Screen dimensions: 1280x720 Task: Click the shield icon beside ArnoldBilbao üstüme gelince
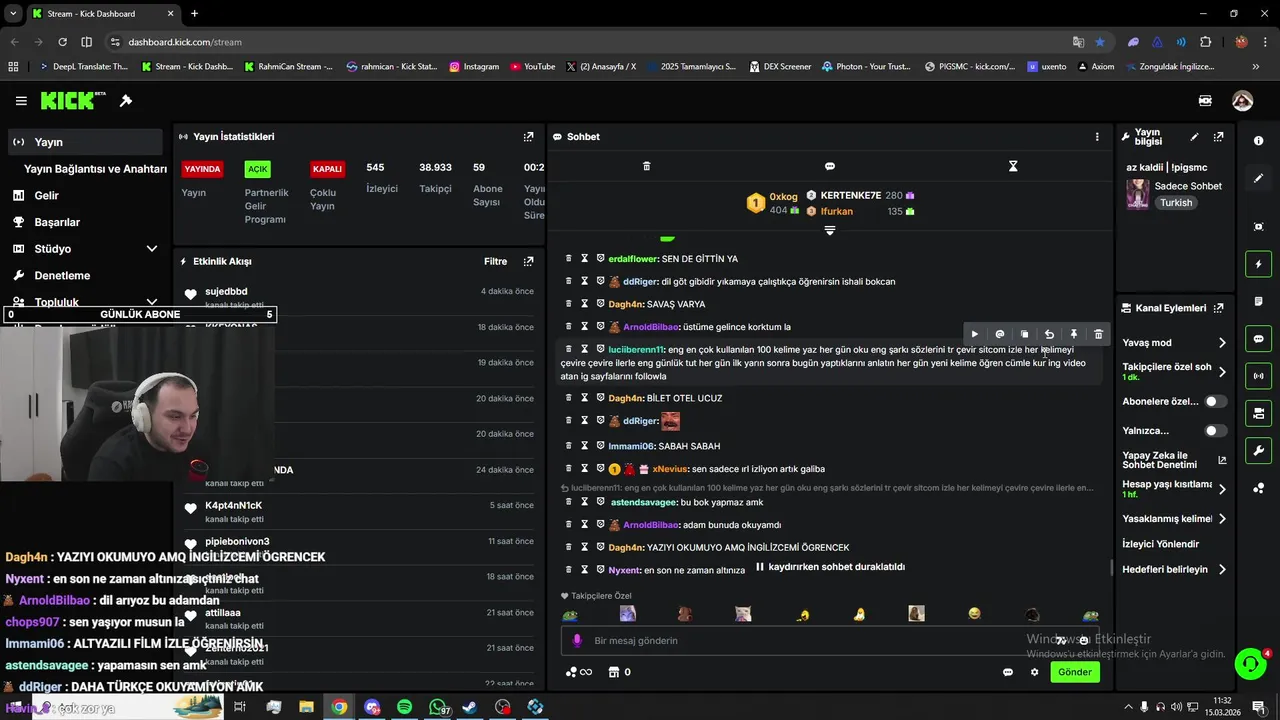(600, 327)
